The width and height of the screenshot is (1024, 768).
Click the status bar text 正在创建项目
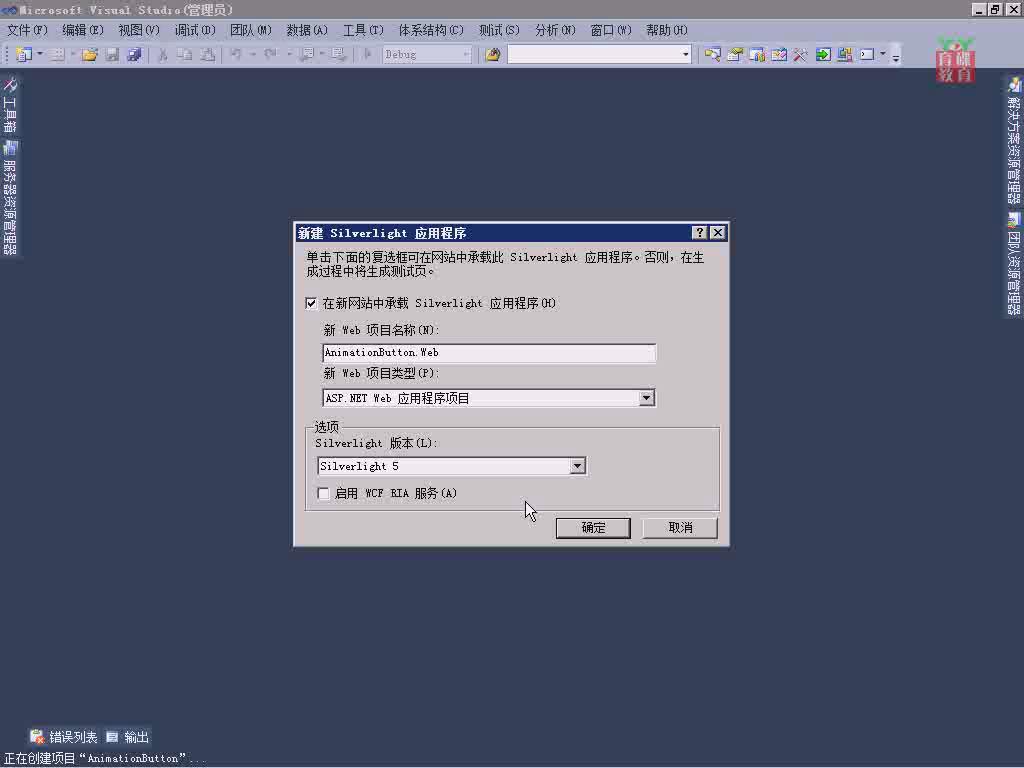pos(104,758)
